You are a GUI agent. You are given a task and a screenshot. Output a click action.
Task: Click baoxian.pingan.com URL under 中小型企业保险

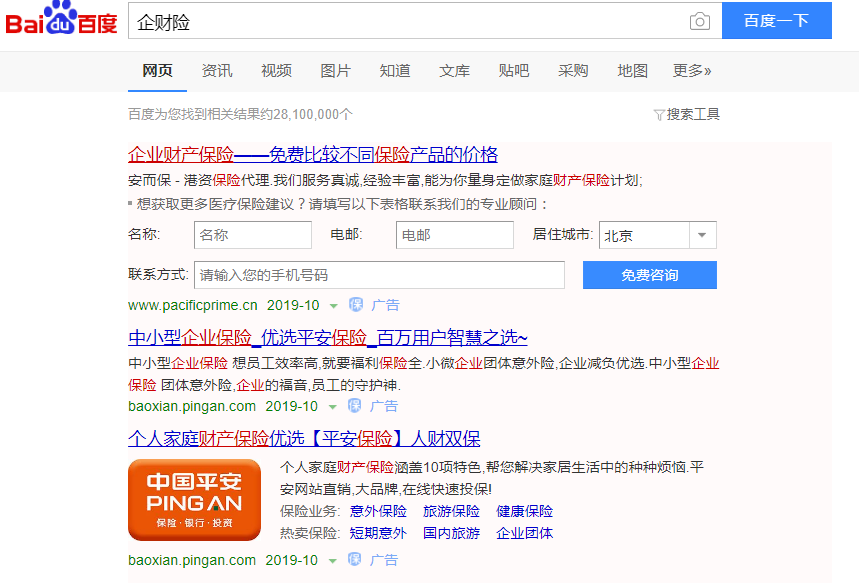192,406
